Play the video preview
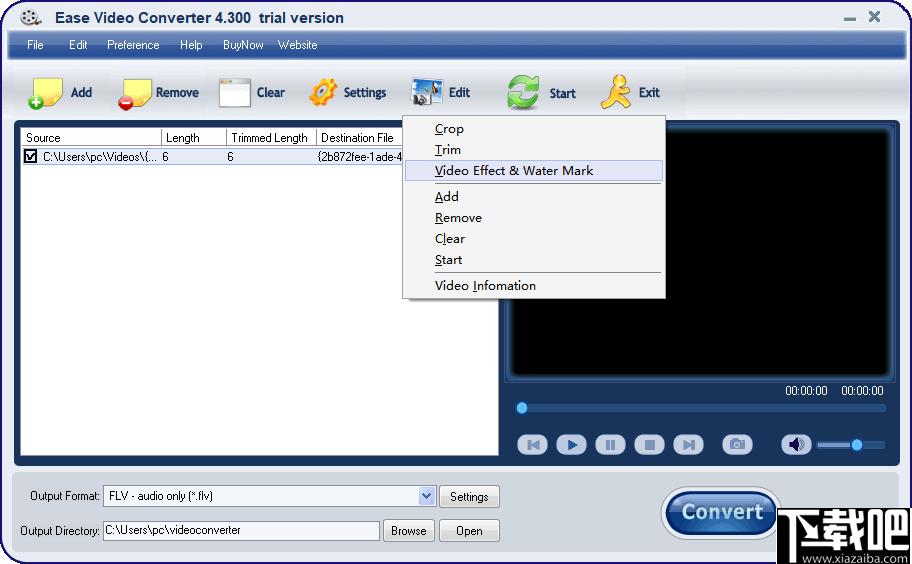This screenshot has width=912, height=564. coord(571,445)
